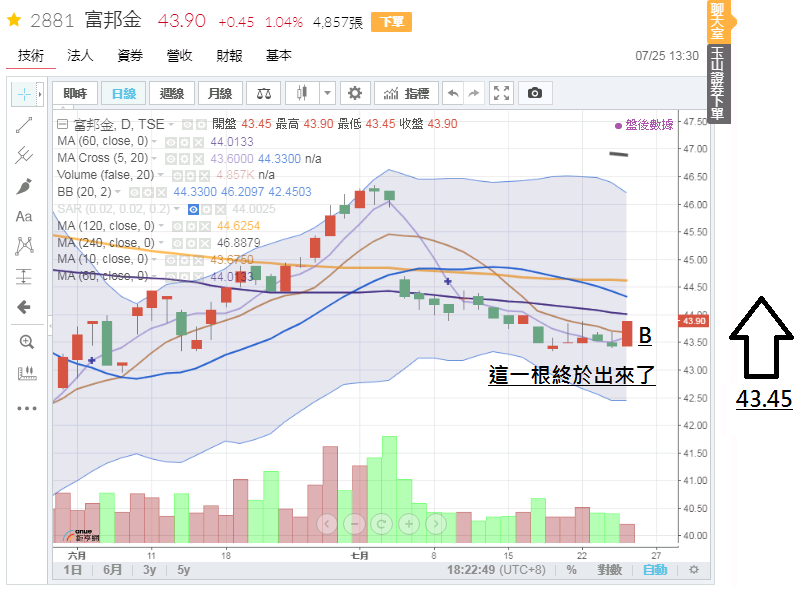Open dropdown of Volume (false, 20)
This screenshot has width=805, height=600.
[x=161, y=175]
